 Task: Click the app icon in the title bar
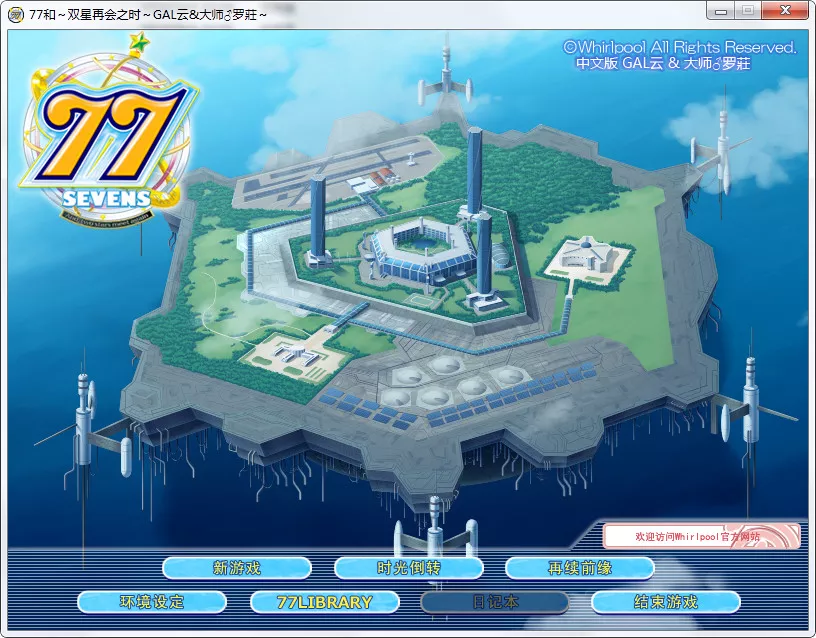click(15, 12)
